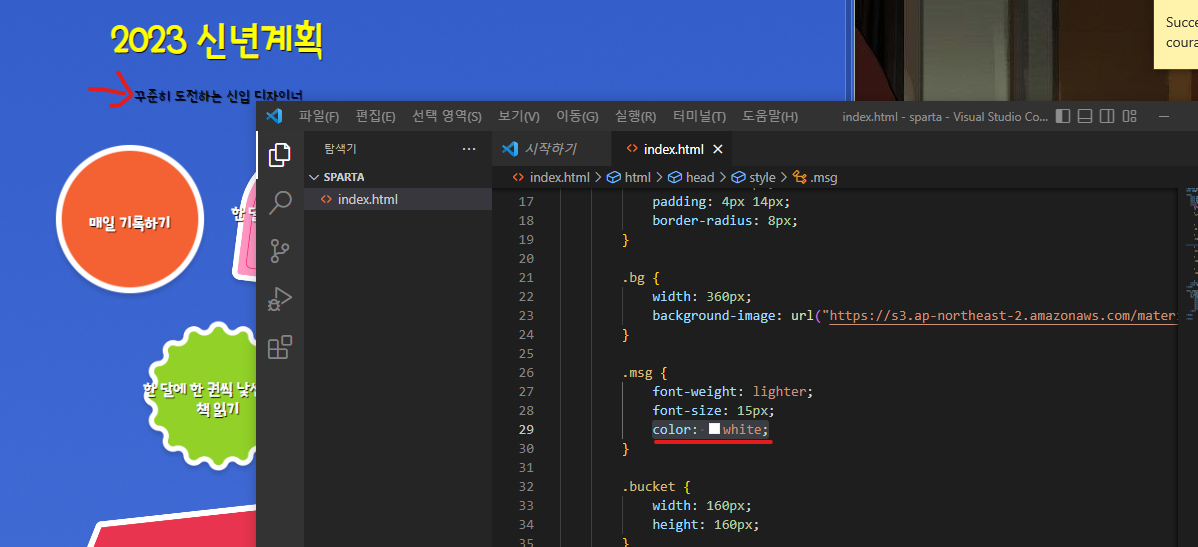Open the 이동(G) menu
This screenshot has height=547, width=1198.
[577, 117]
